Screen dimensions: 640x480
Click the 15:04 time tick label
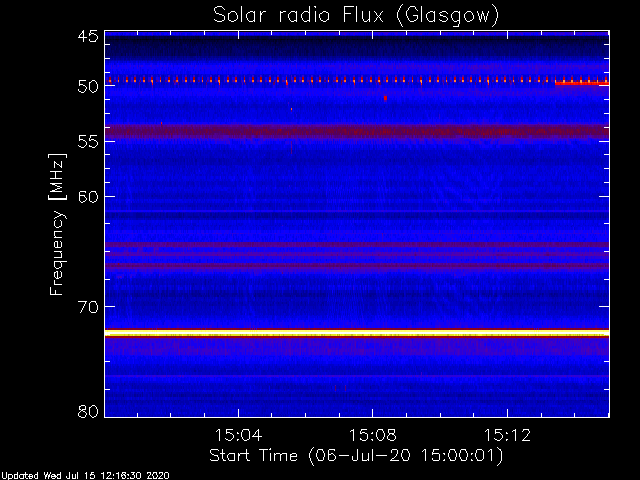point(238,435)
